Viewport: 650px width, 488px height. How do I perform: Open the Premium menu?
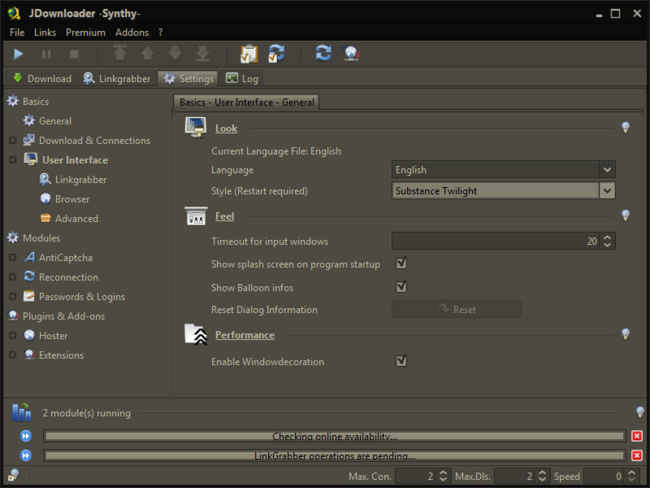pos(85,32)
